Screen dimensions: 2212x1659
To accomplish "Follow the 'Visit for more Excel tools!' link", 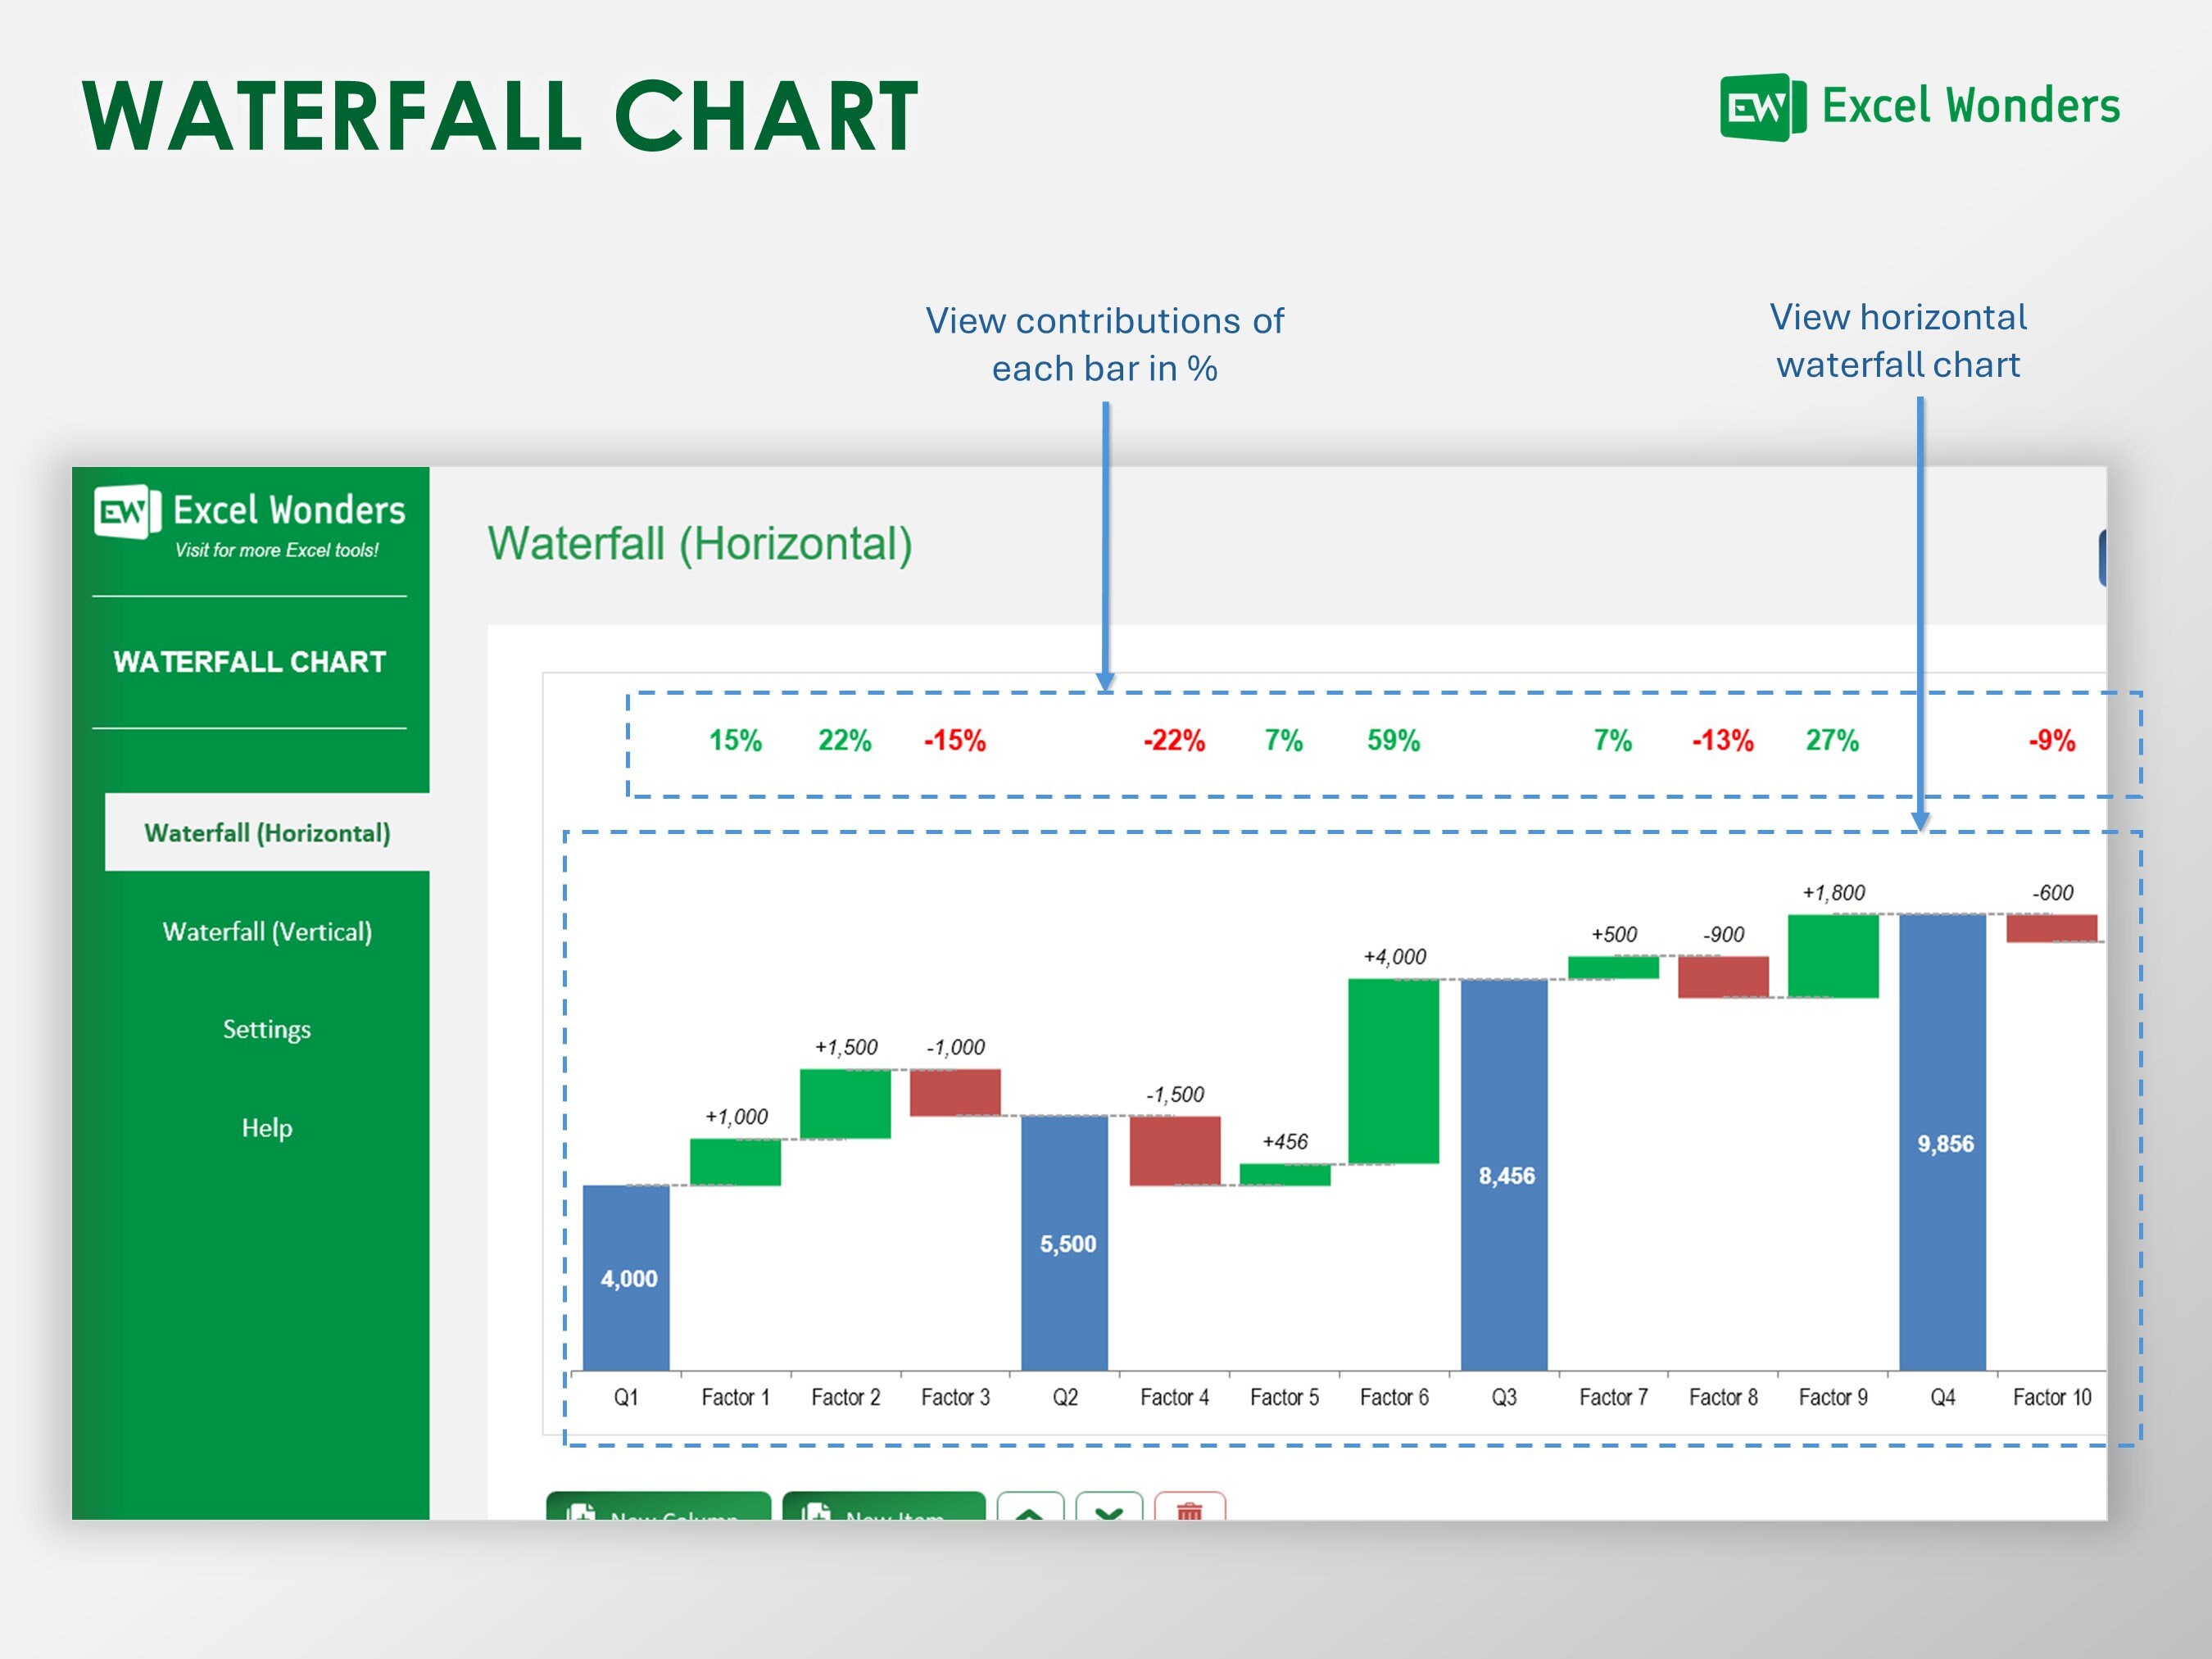I will 277,550.
